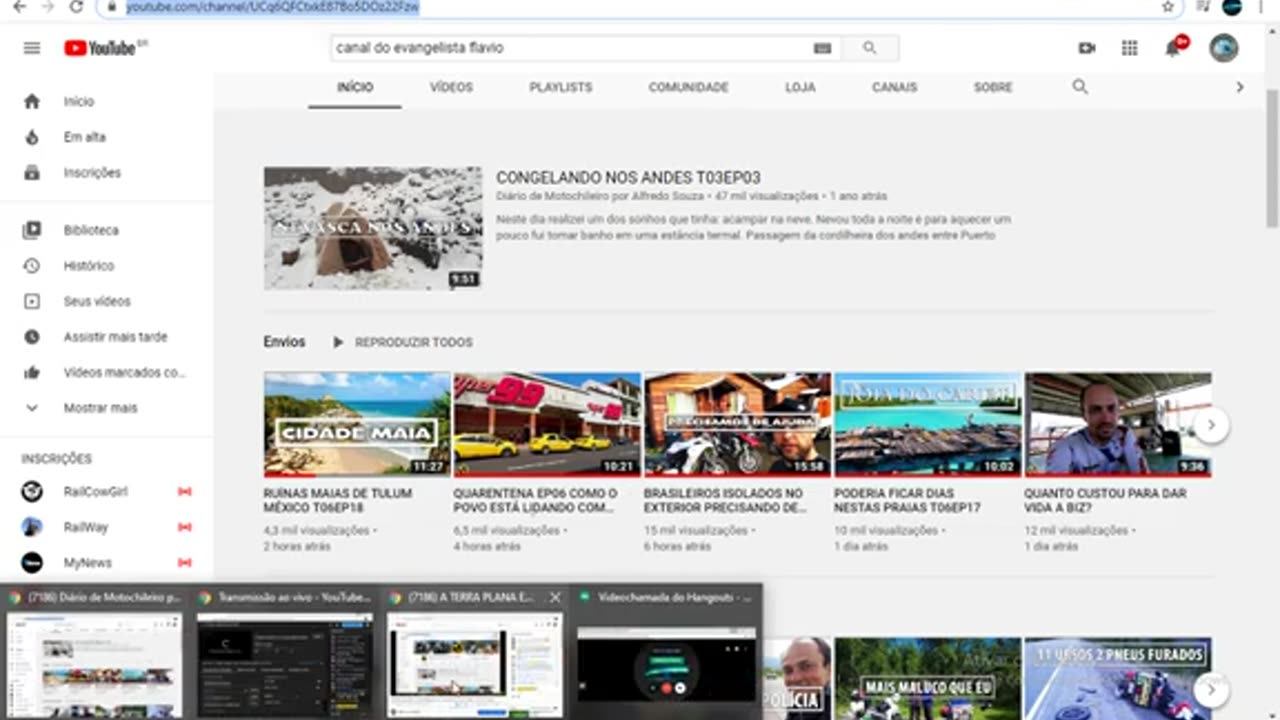Image resolution: width=1280 pixels, height=720 pixels.
Task: Select Videochamada do Hangouts window preview
Action: [x=666, y=652]
